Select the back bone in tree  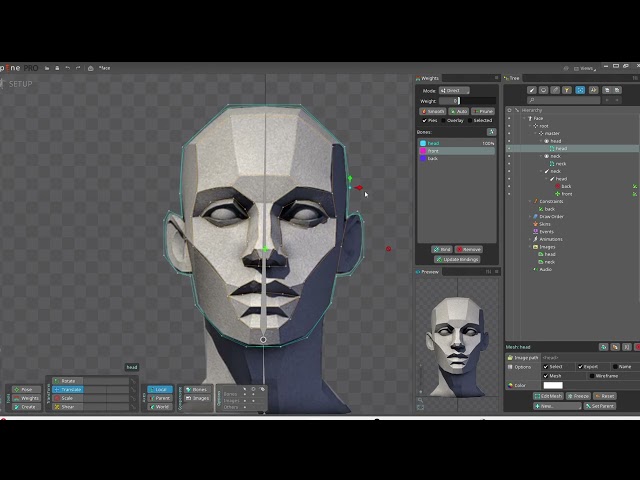563,187
